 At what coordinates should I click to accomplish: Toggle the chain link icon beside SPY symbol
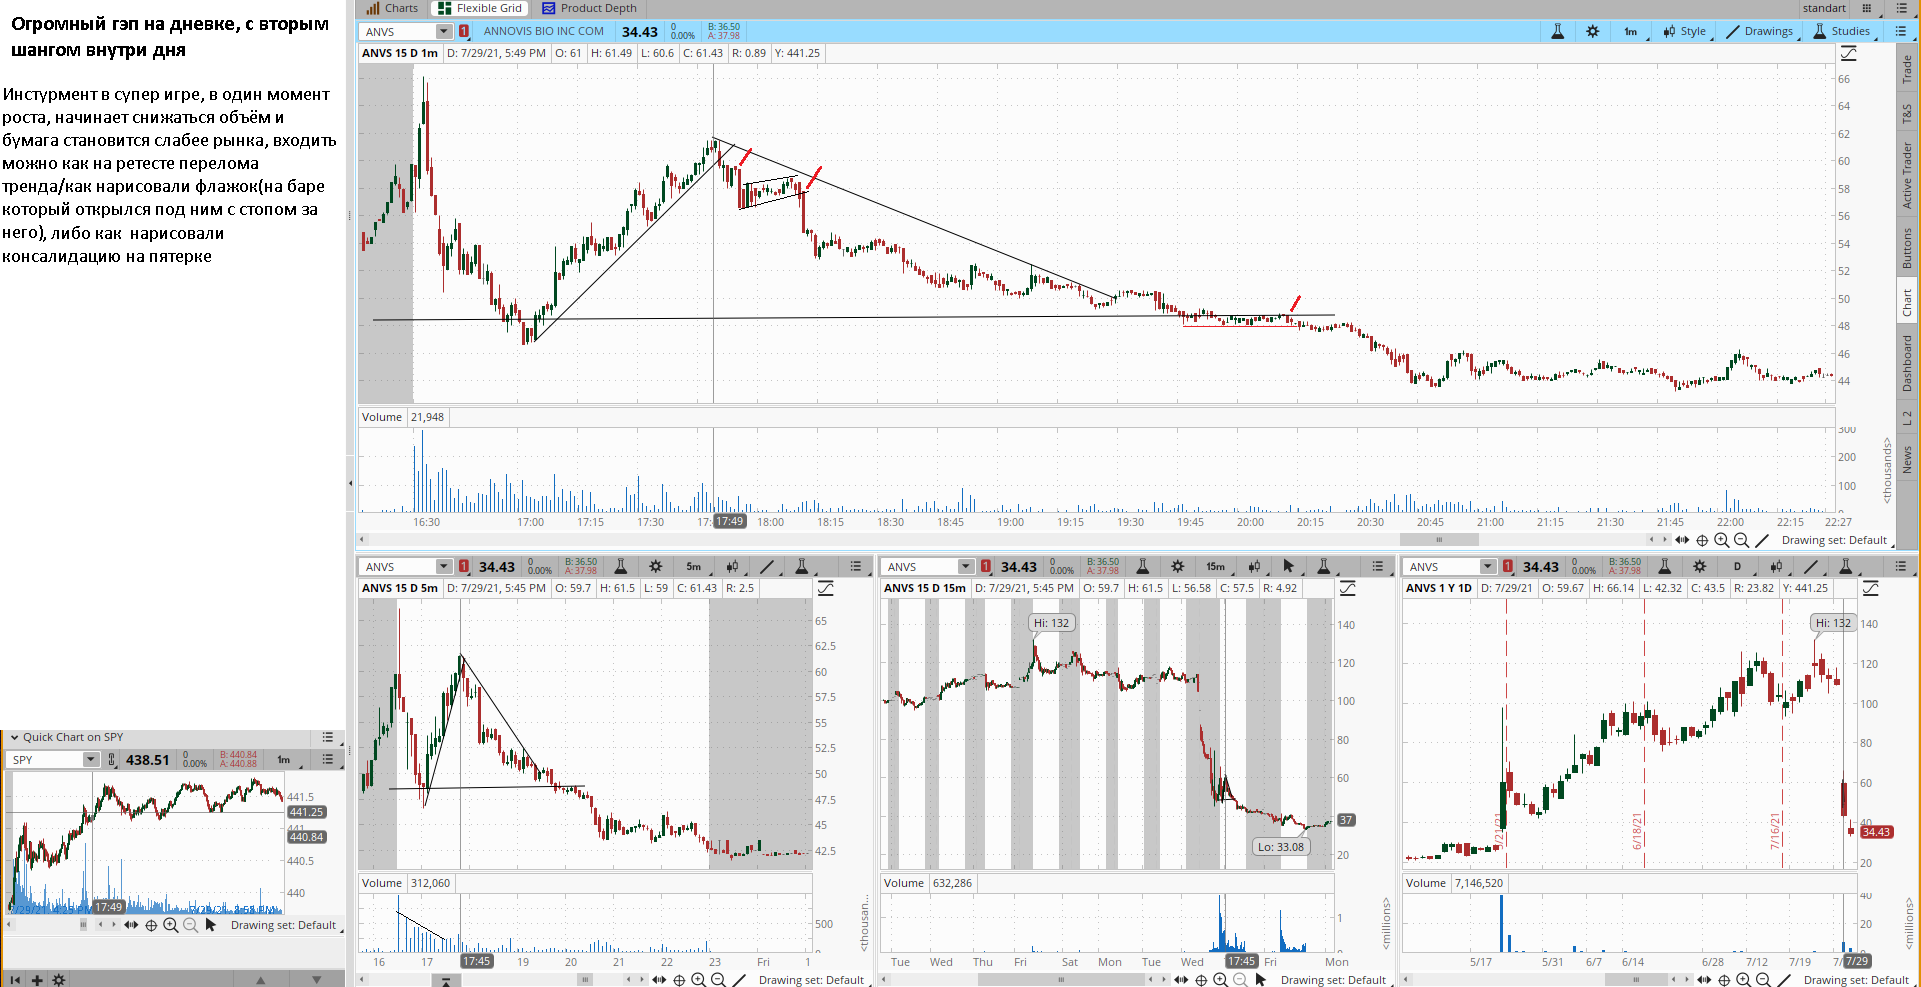click(112, 760)
